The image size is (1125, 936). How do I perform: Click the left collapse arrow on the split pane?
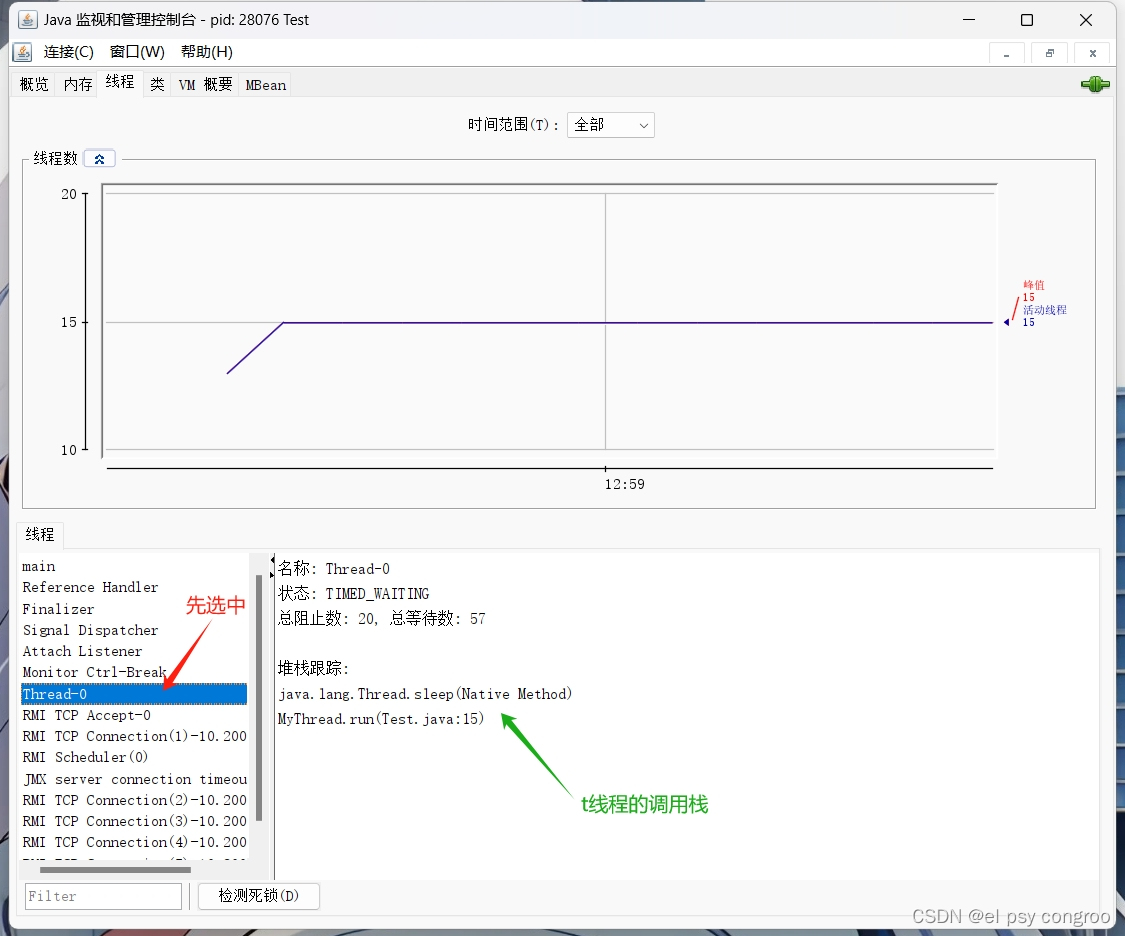click(x=273, y=560)
